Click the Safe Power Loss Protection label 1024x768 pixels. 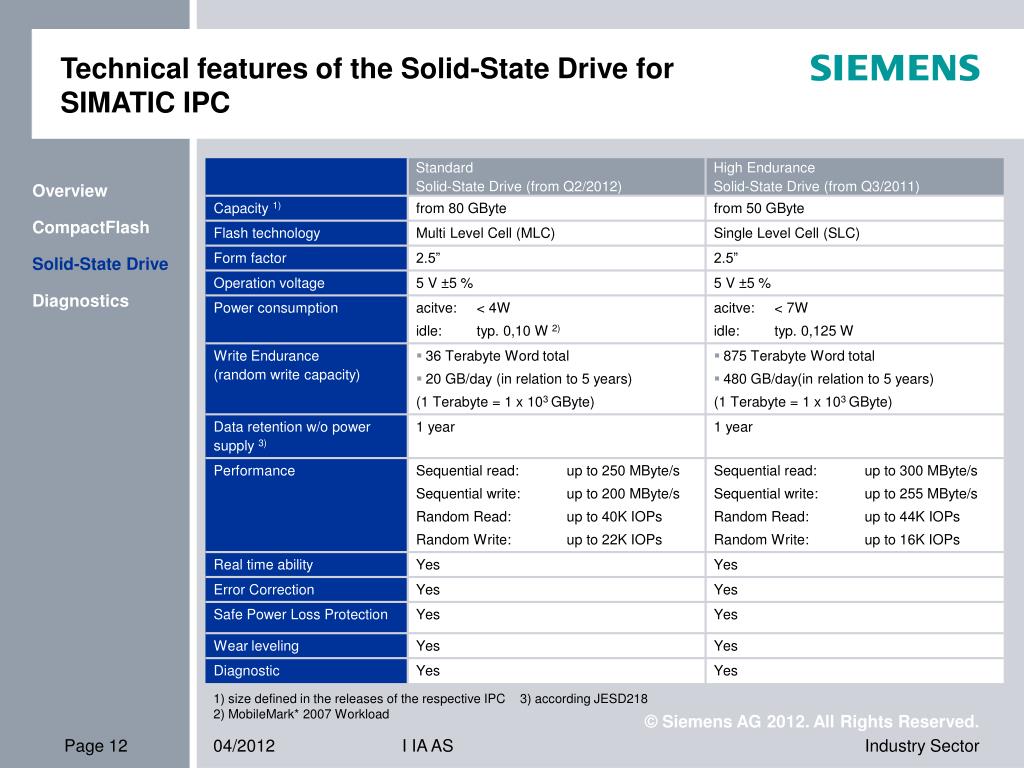point(306,618)
